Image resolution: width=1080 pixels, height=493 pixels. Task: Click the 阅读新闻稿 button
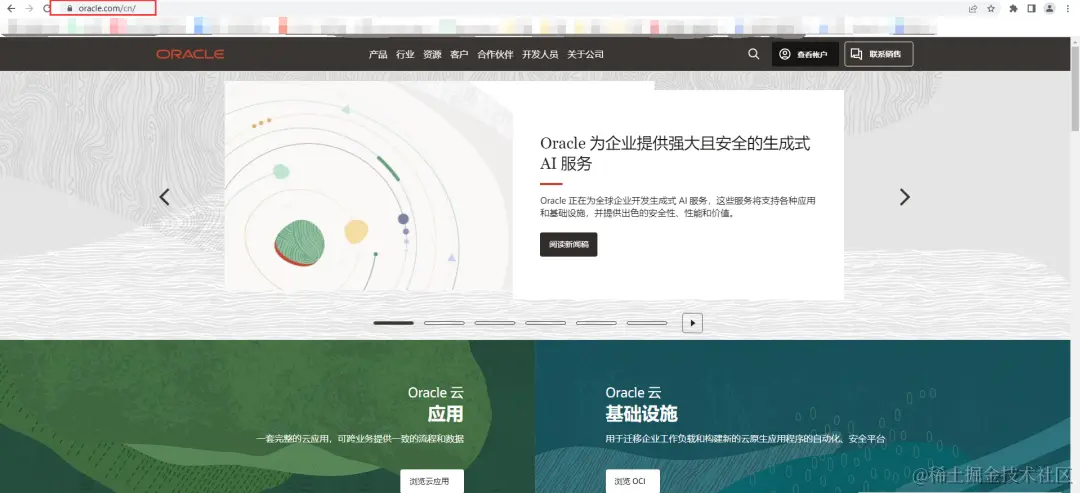568,244
